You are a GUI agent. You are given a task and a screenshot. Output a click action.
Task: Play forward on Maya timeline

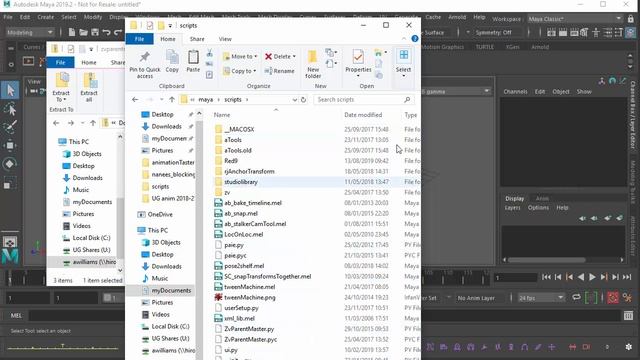592,277
